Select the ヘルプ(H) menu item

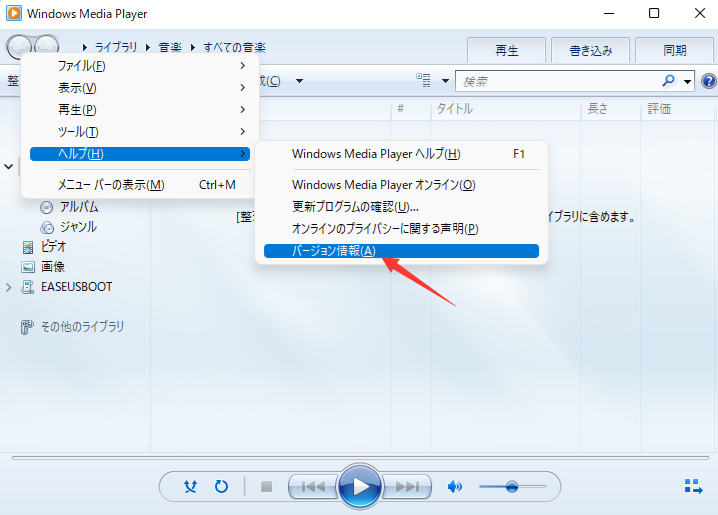[x=140, y=154]
